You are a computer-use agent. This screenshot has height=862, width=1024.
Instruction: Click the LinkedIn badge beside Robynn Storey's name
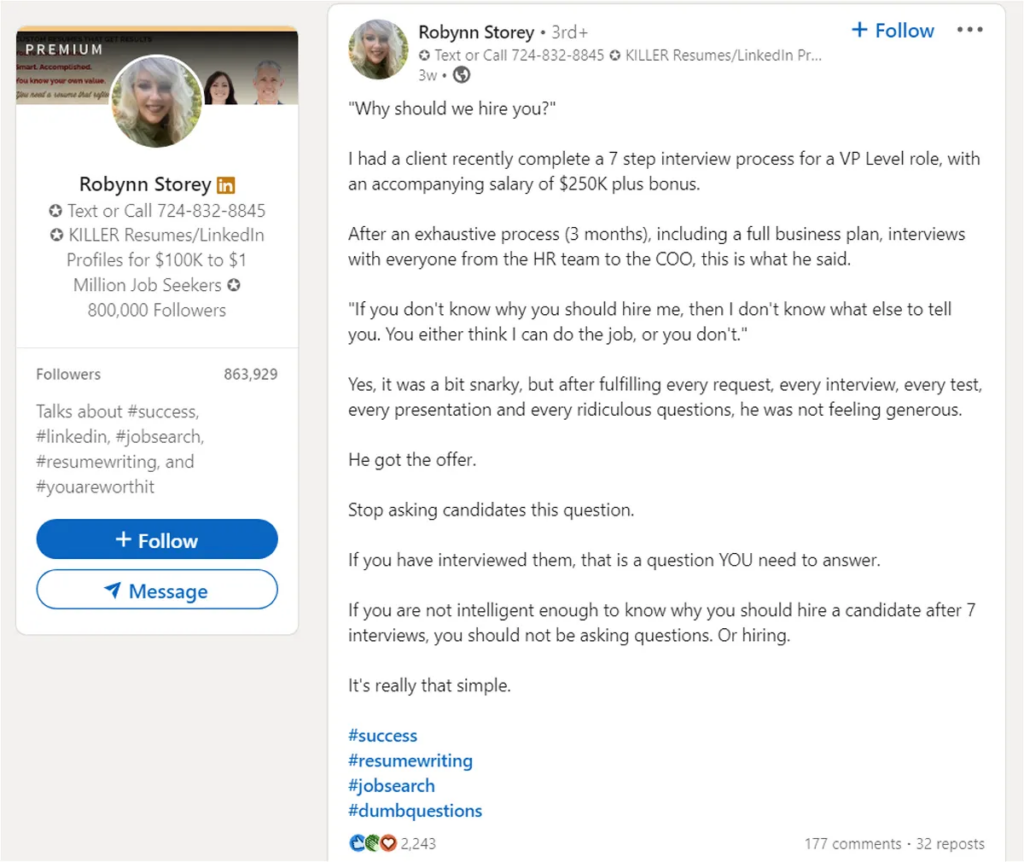tap(225, 185)
